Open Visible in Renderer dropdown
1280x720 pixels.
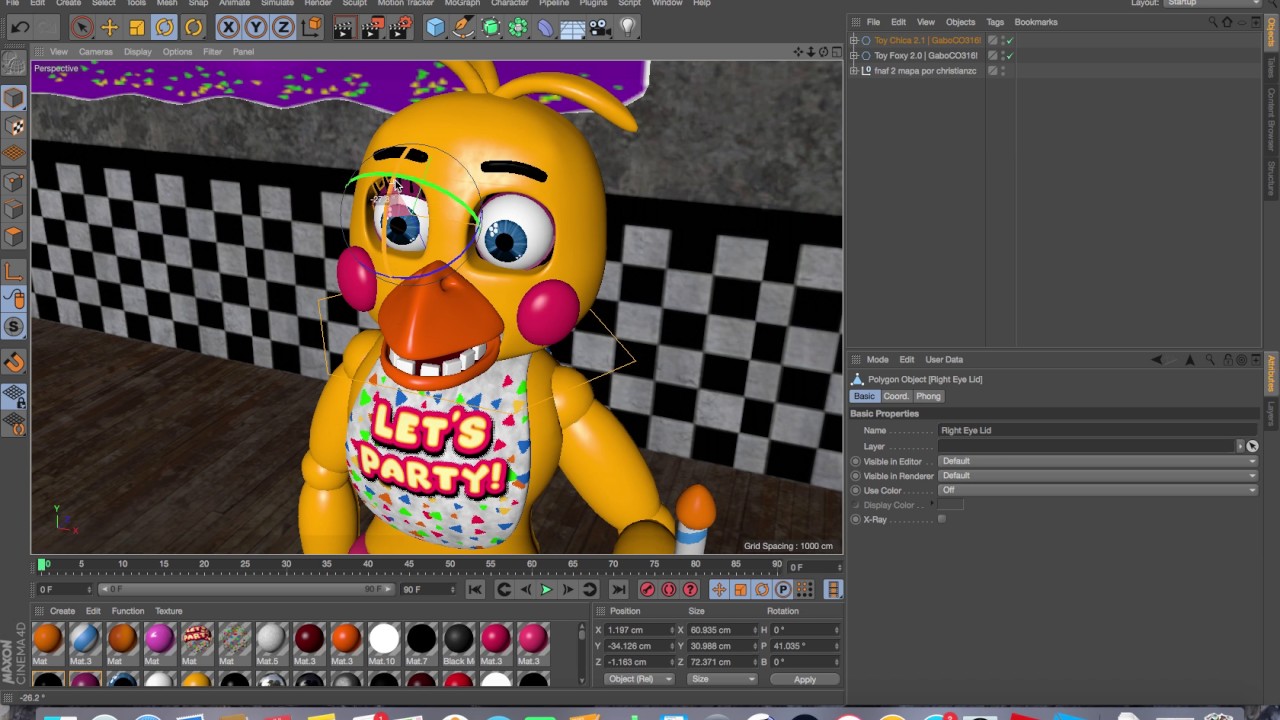(x=1097, y=476)
